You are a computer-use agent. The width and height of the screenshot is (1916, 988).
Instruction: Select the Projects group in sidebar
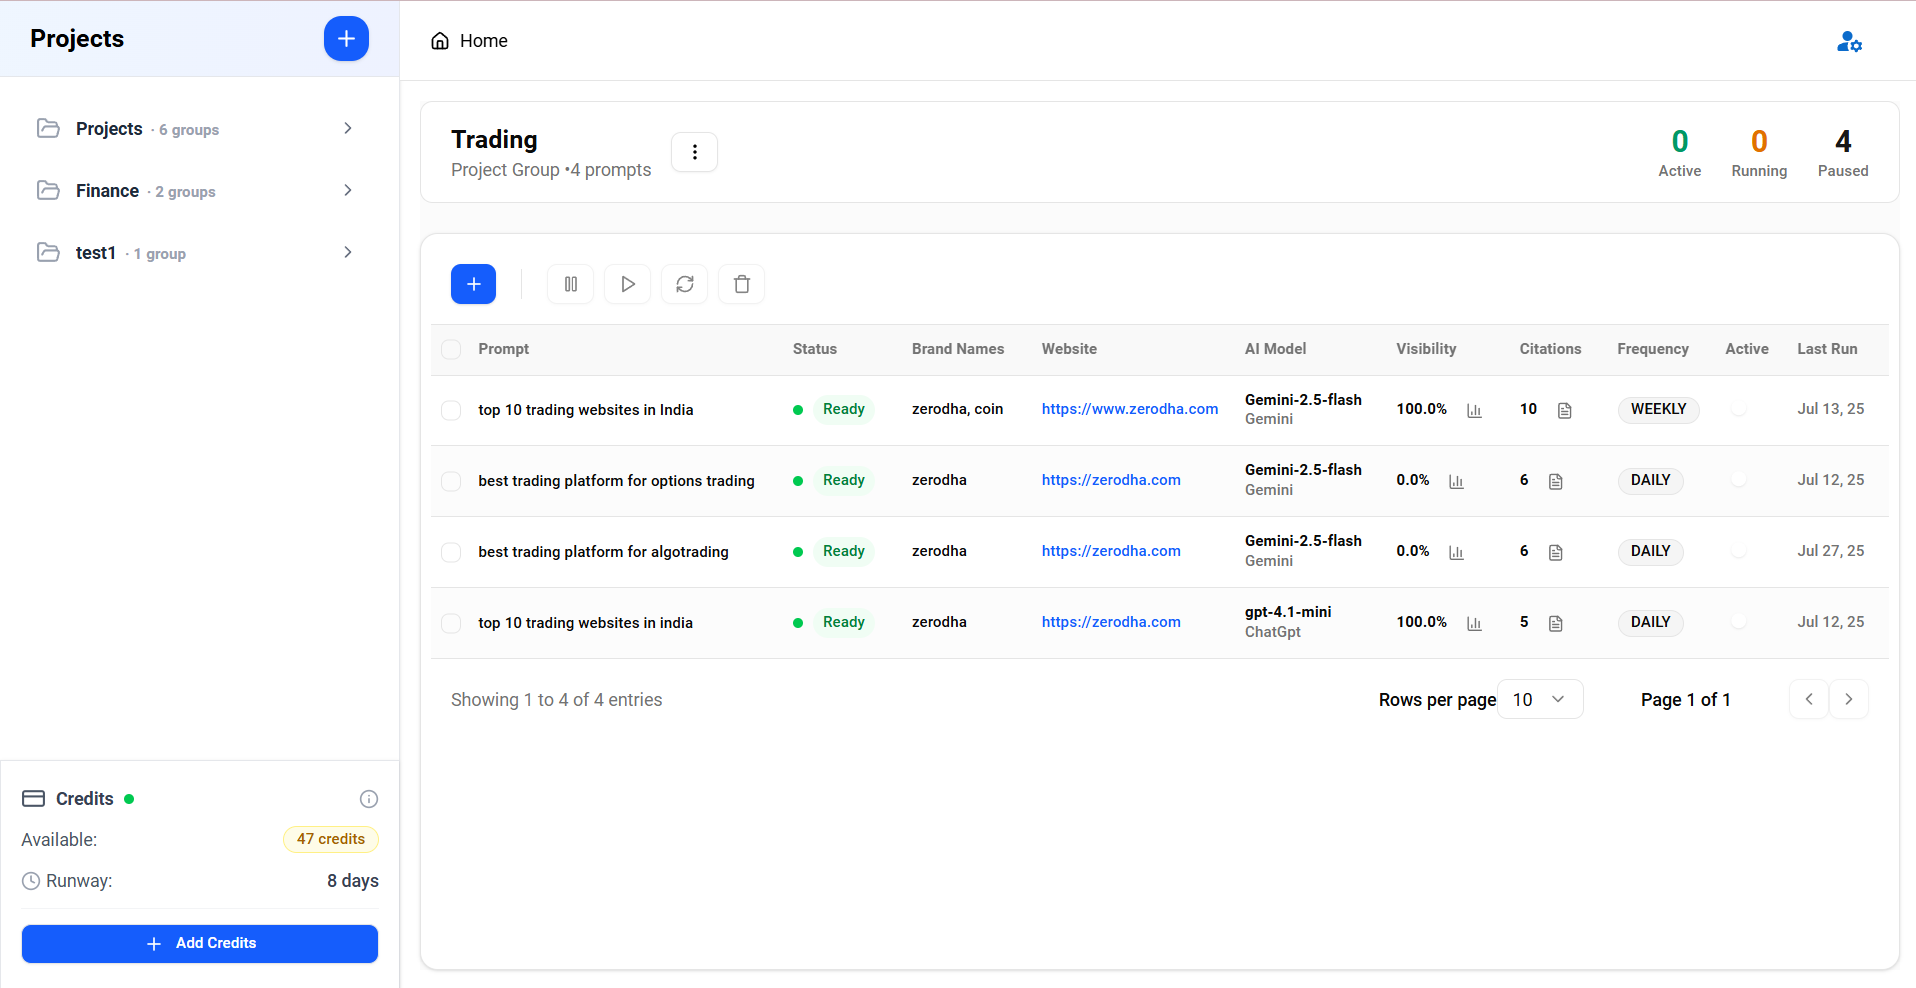[x=199, y=128]
